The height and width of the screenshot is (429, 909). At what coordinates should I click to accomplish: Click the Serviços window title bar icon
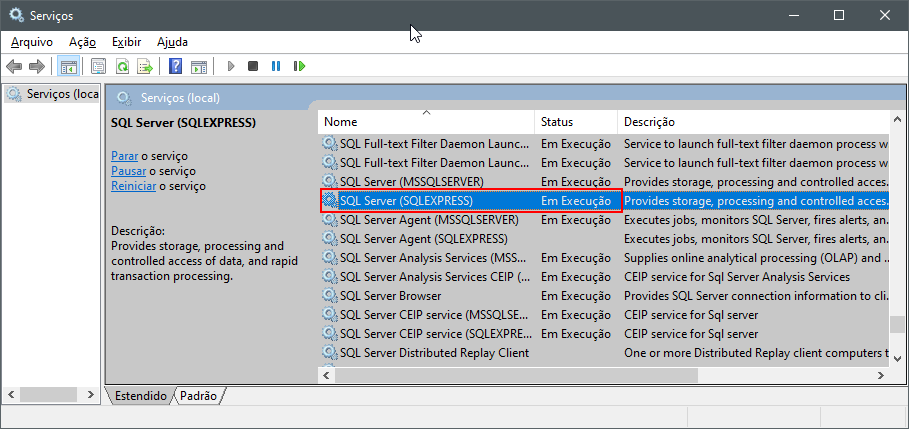pos(17,15)
